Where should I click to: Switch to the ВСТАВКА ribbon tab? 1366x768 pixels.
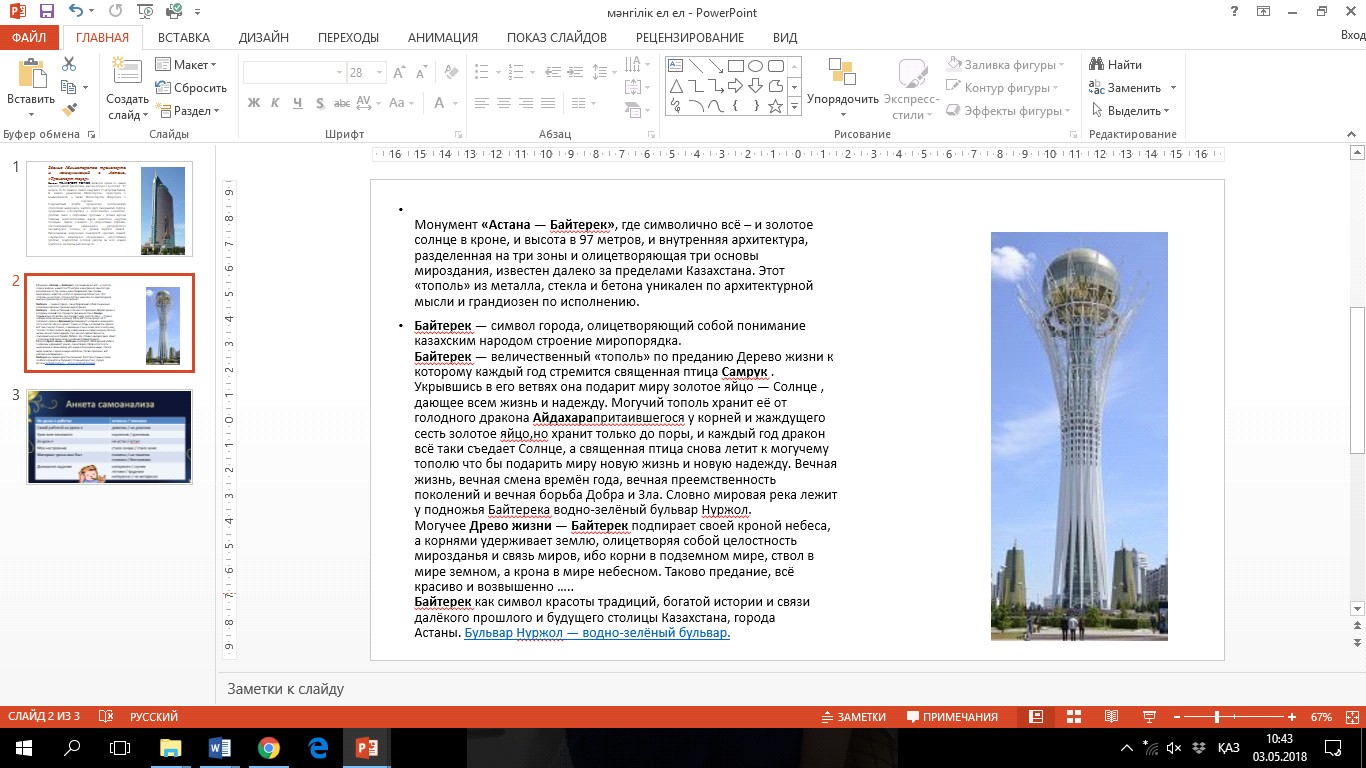click(x=184, y=38)
